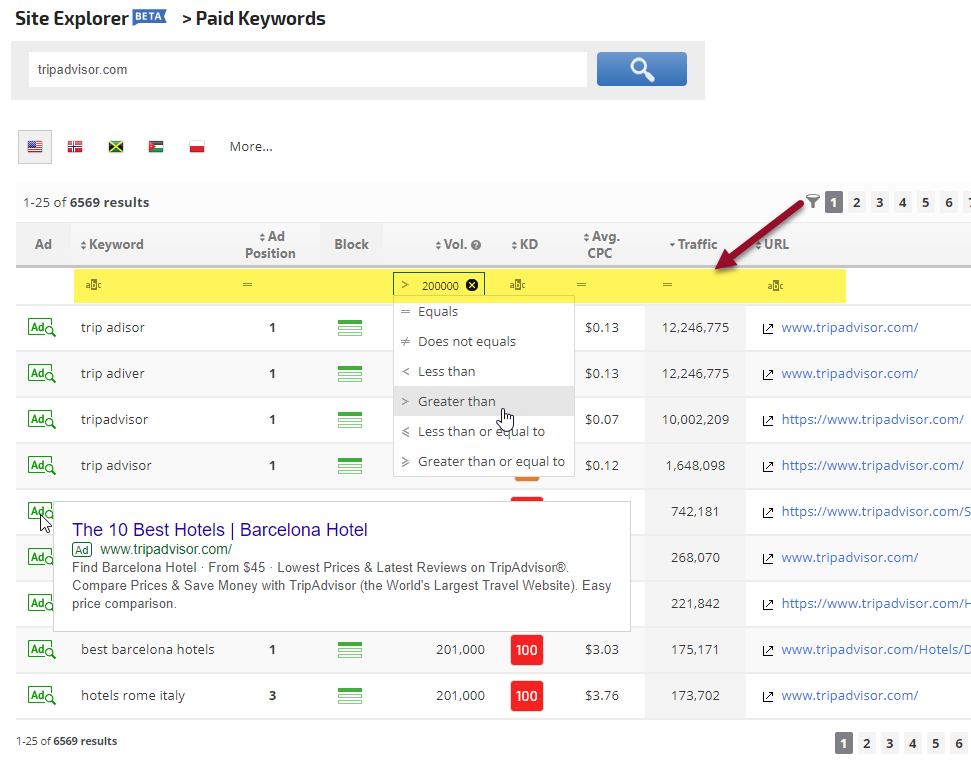This screenshot has width=971, height=762.
Task: Click the Vol. help question icon
Action: click(x=476, y=245)
